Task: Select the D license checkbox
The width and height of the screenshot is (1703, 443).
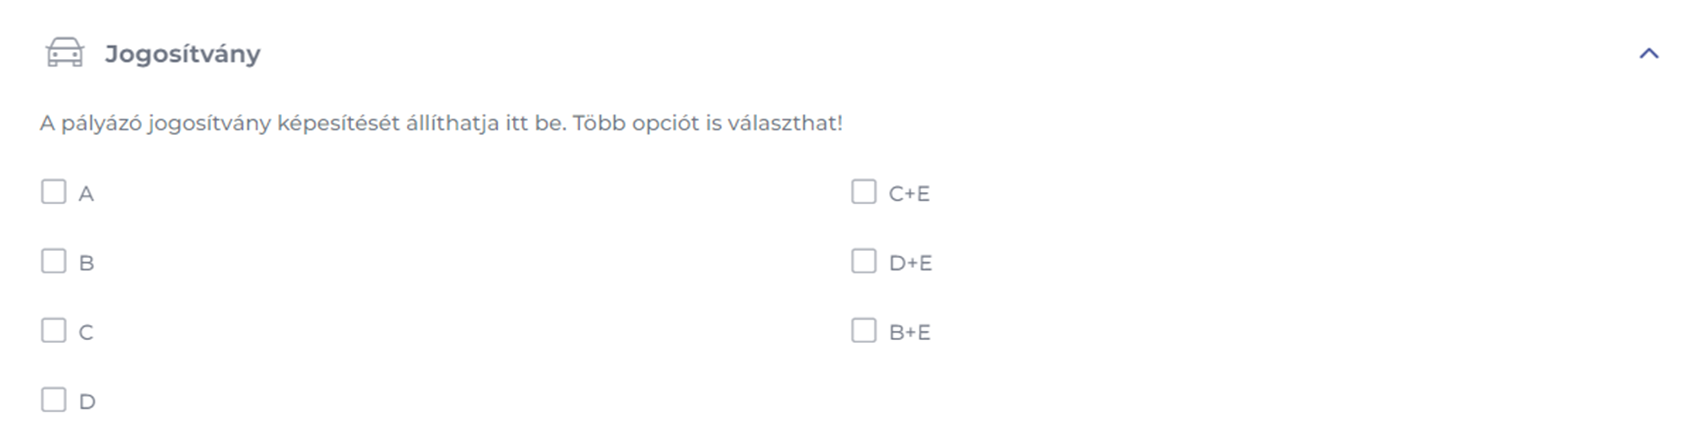Action: click(x=53, y=400)
